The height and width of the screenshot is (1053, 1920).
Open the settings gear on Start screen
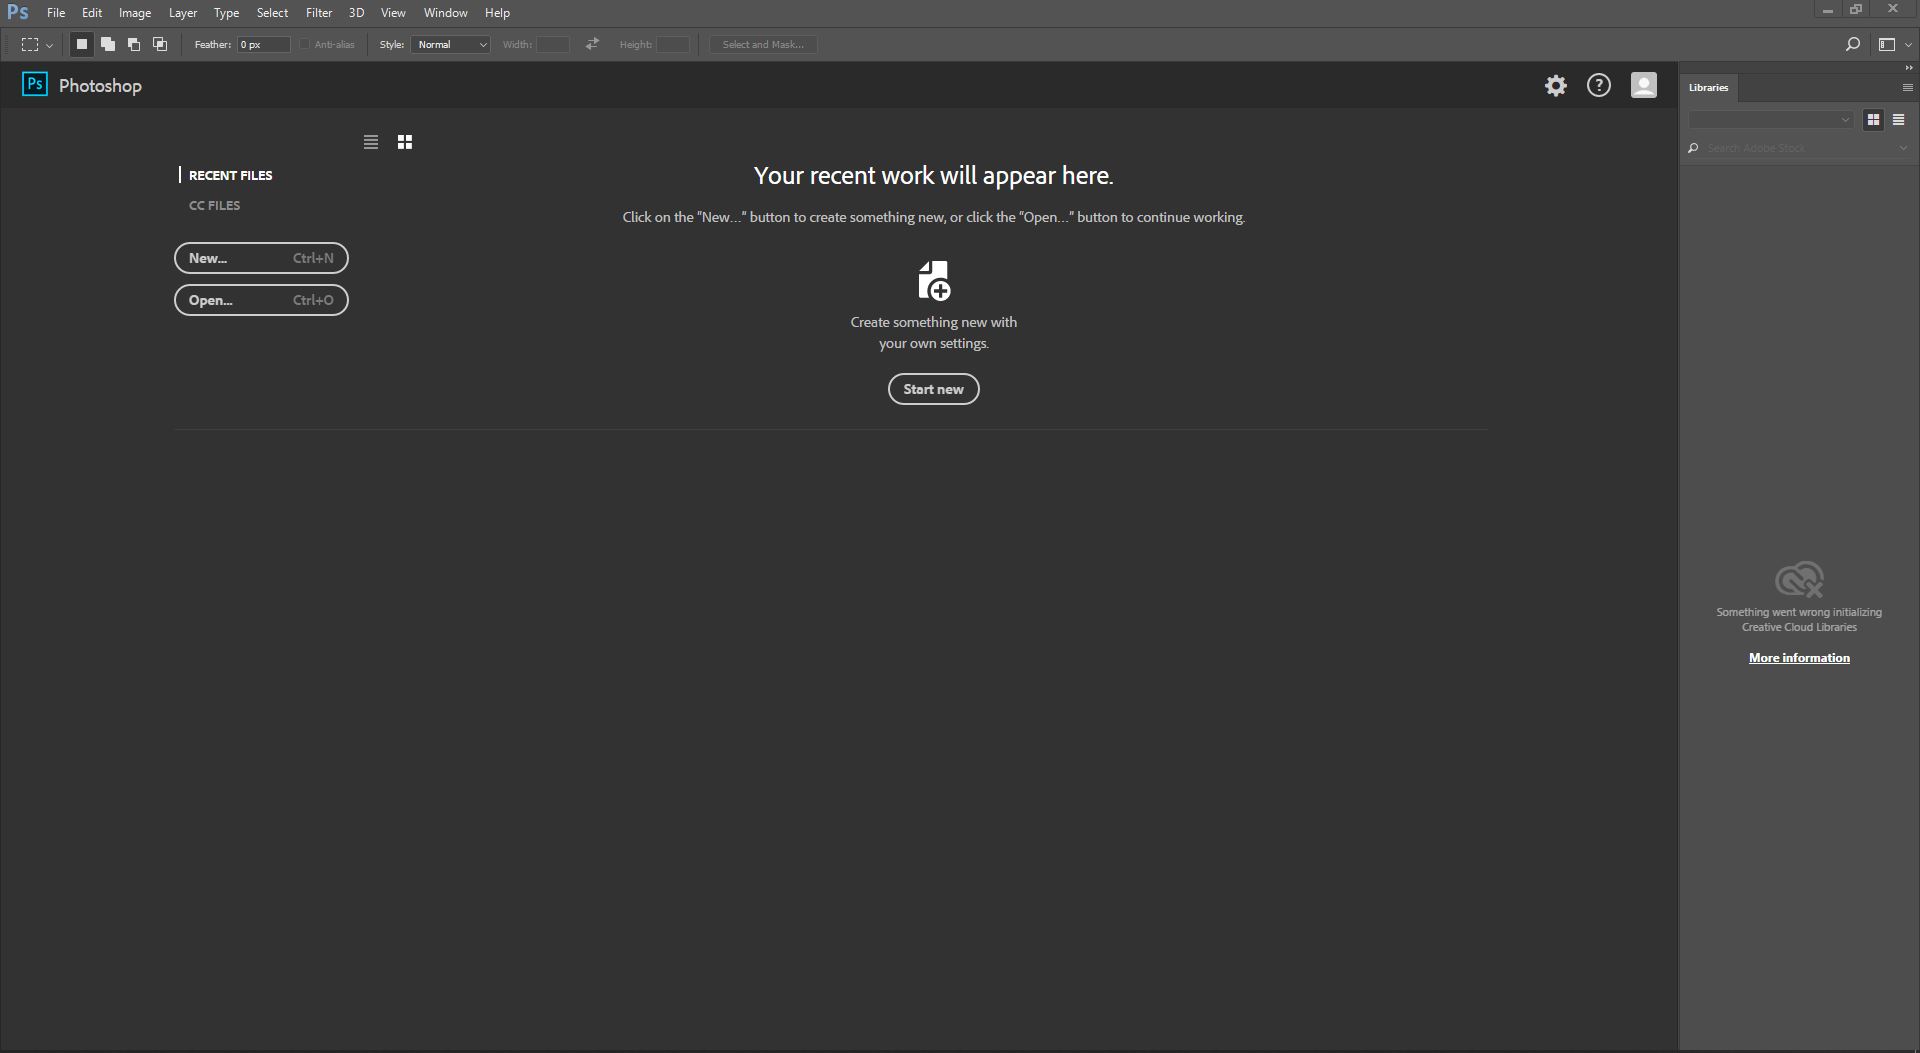click(1555, 86)
